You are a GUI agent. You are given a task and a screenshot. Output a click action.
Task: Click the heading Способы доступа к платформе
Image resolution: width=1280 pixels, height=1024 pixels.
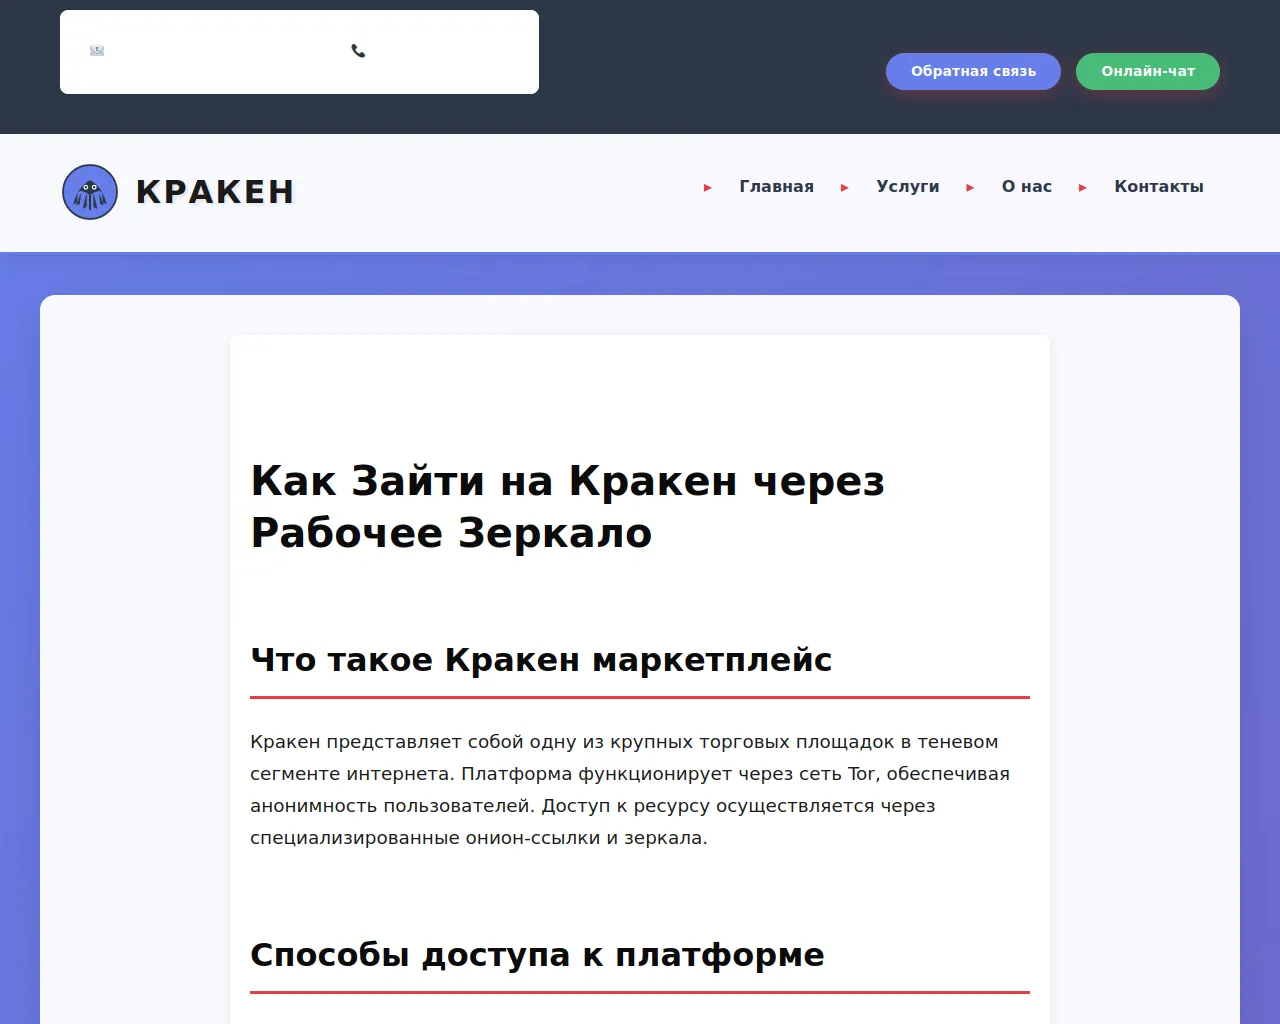tap(537, 955)
